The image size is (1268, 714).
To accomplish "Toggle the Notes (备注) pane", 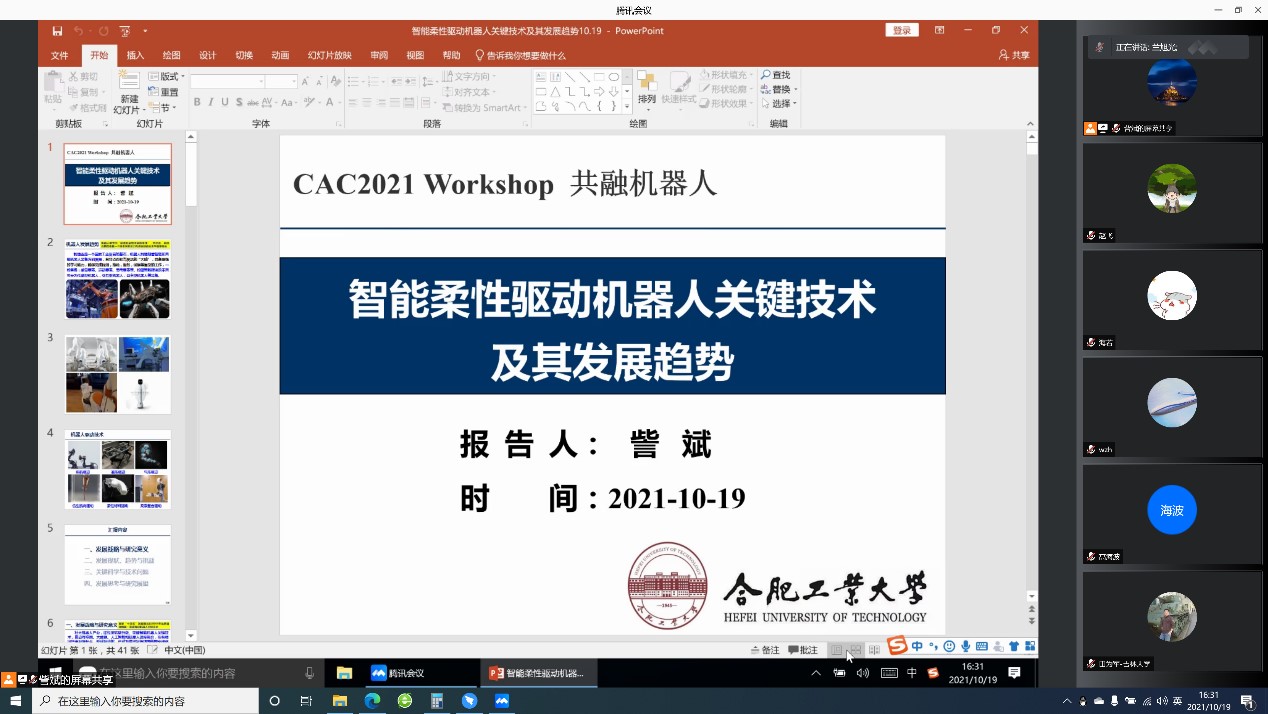I will pyautogui.click(x=765, y=649).
